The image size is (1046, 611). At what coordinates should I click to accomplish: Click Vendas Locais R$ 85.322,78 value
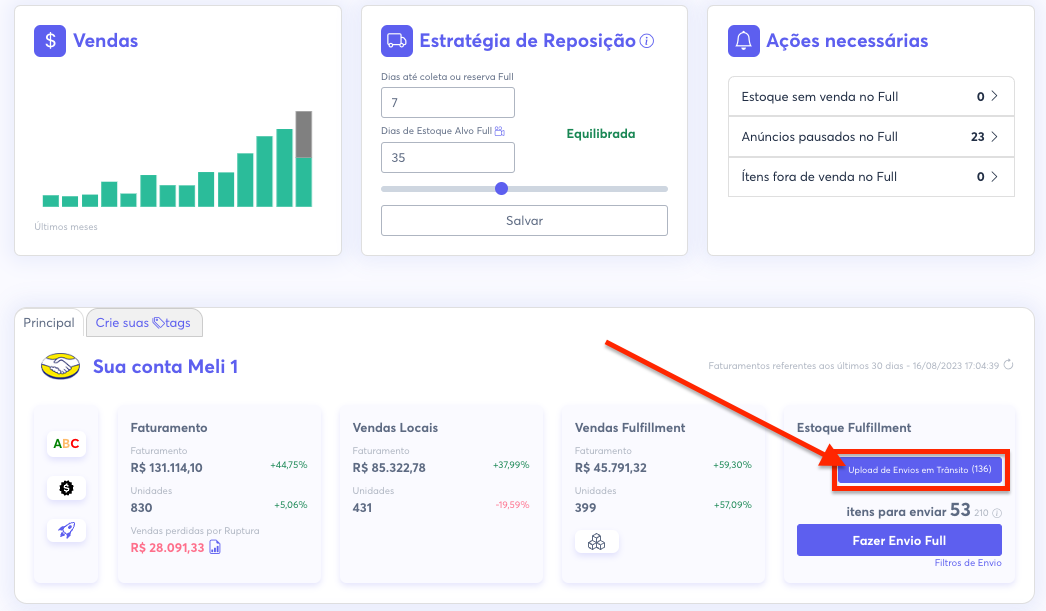tap(389, 468)
